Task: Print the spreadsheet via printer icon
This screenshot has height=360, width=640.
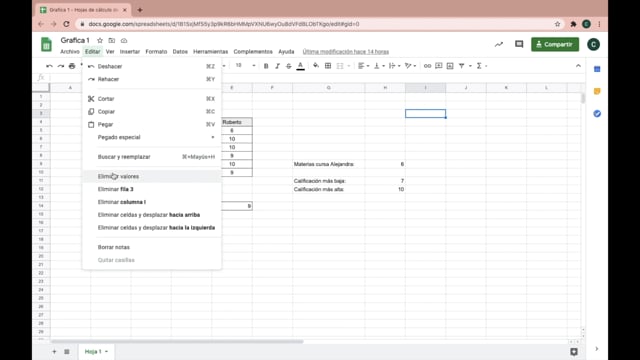Action: (x=72, y=66)
